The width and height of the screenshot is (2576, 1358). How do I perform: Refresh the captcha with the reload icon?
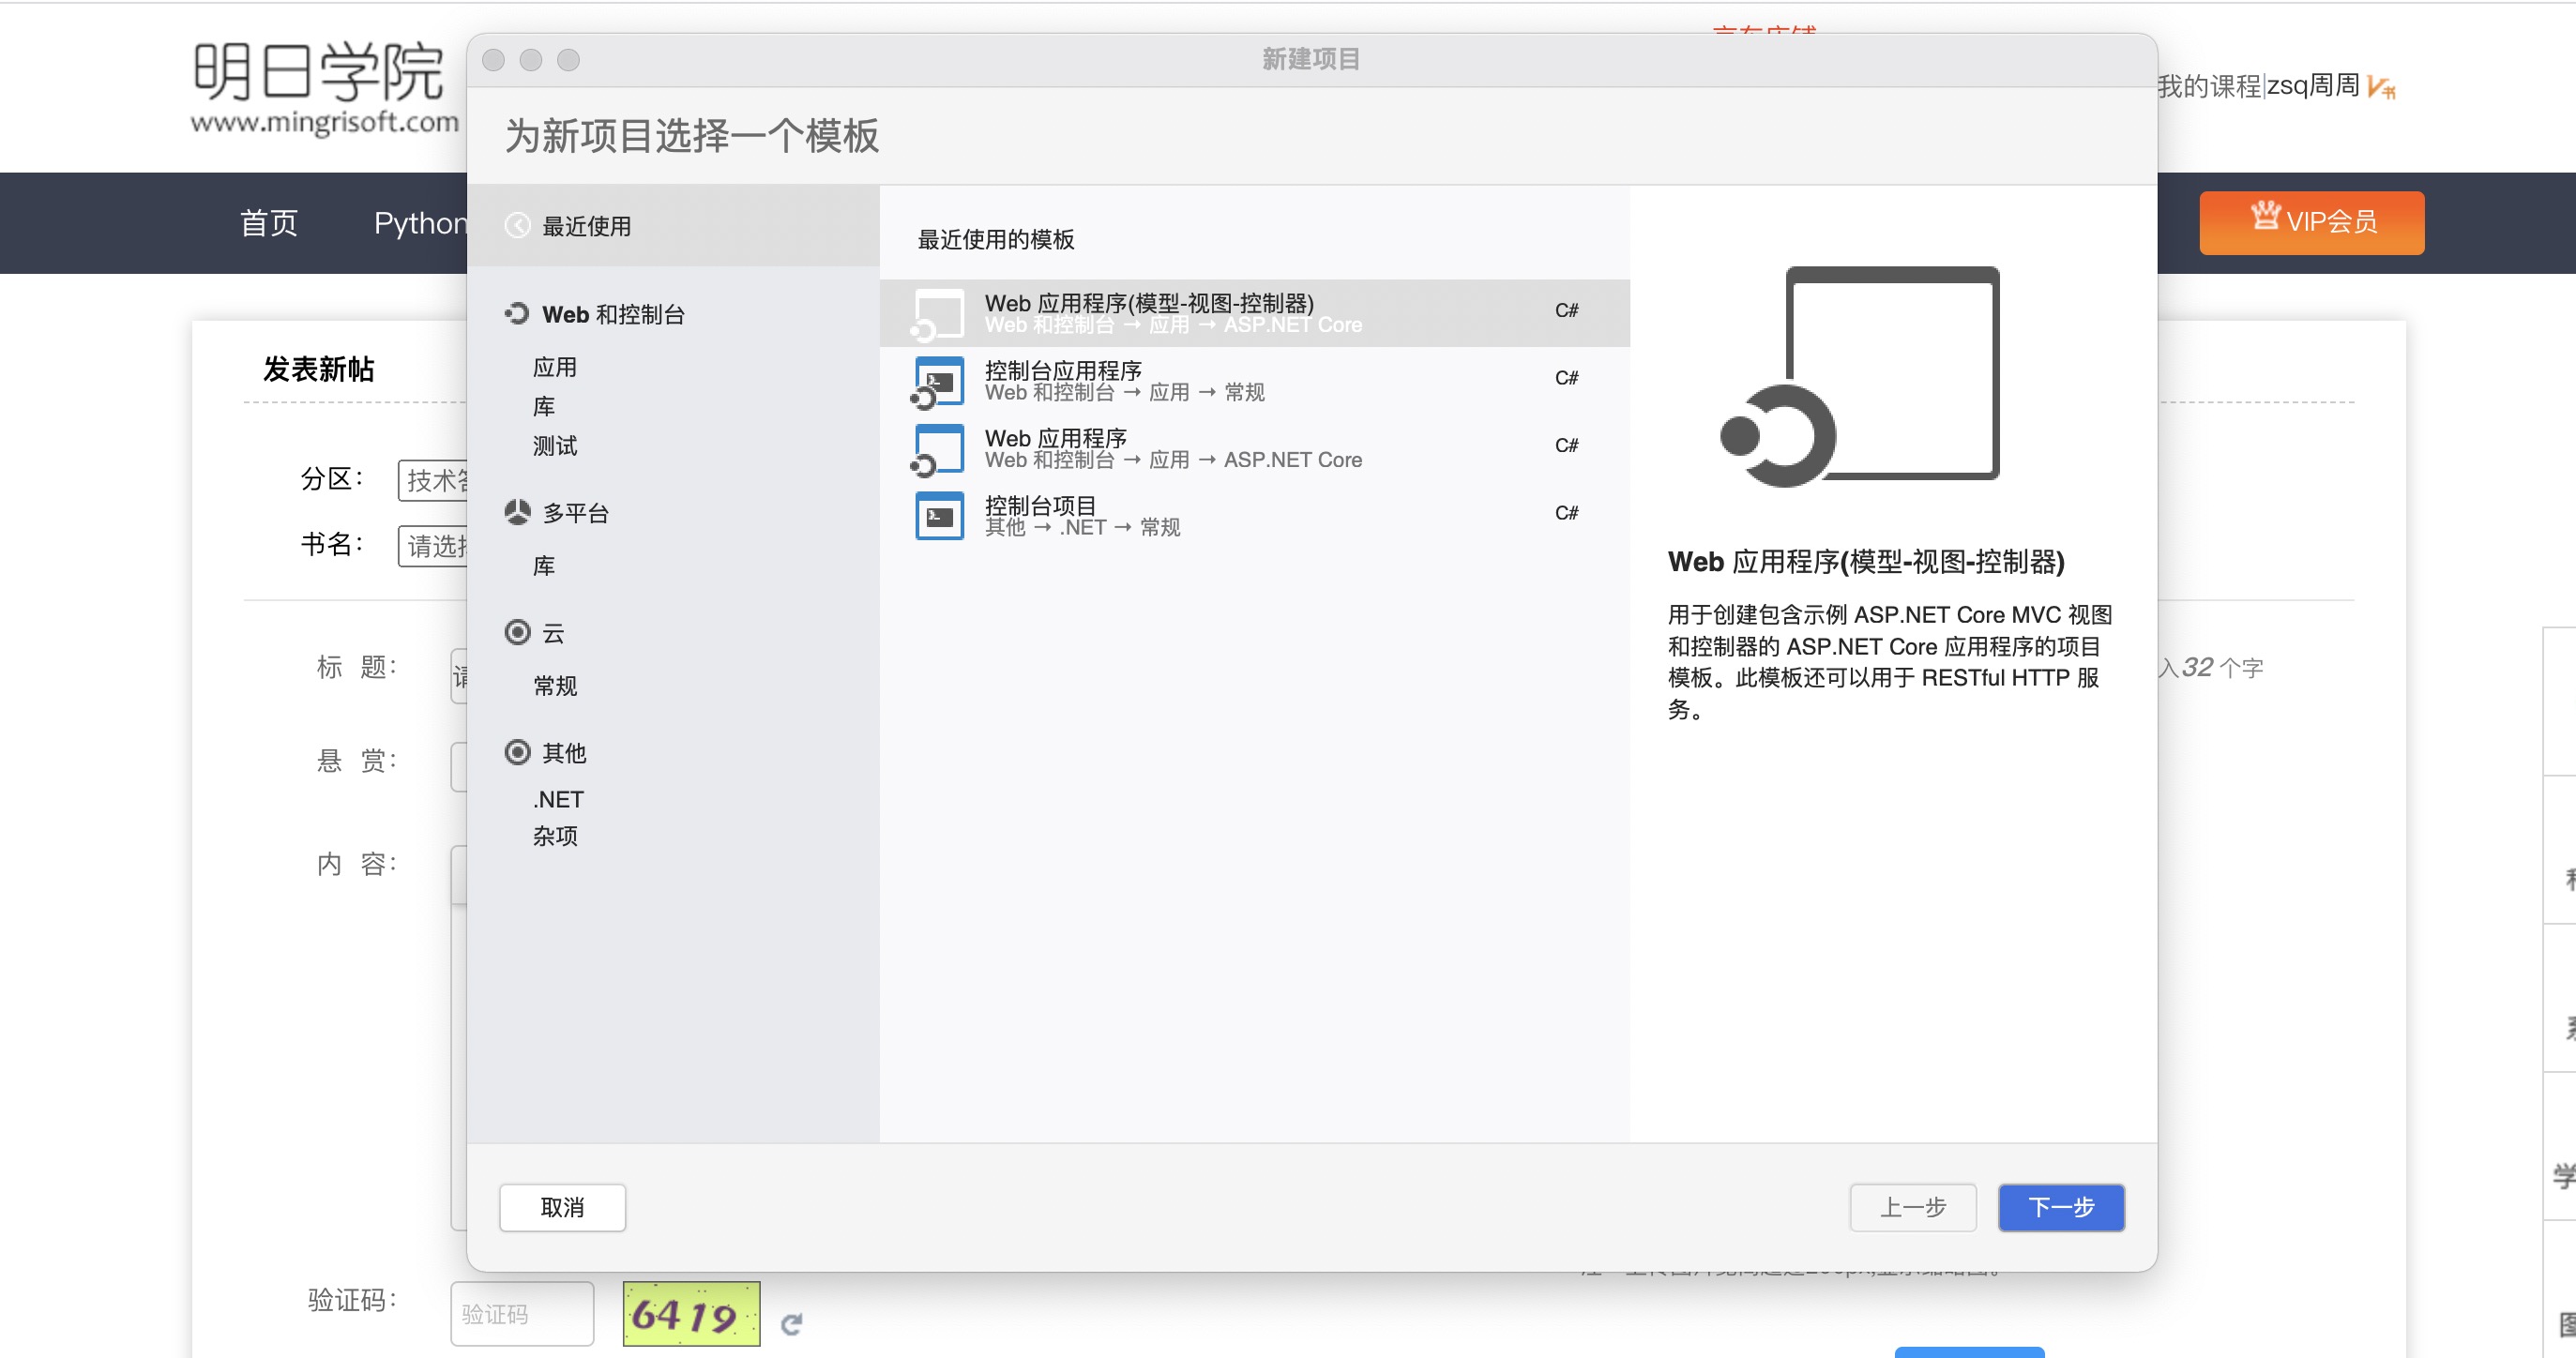coord(791,1324)
